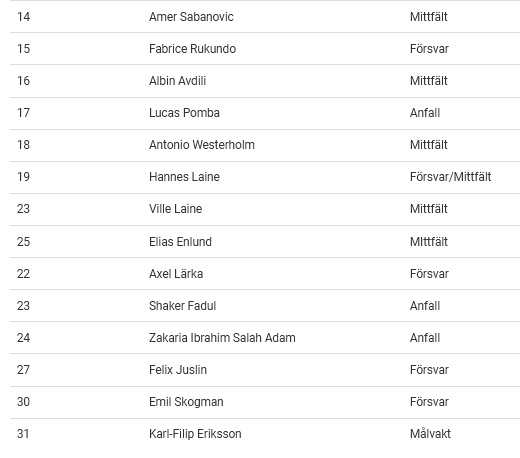The image size is (520, 458).
Task: Click Felix Juslin player name
Action: pyautogui.click(x=178, y=370)
